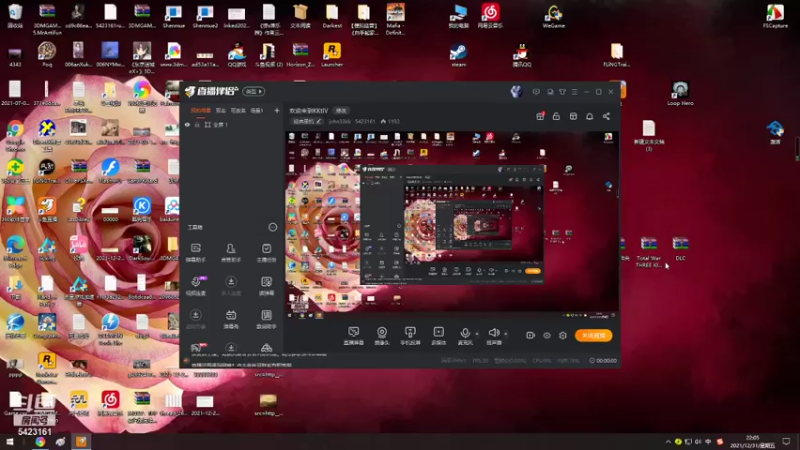Open streaming settings gear icon
The height and width of the screenshot is (450, 800).
click(x=563, y=335)
